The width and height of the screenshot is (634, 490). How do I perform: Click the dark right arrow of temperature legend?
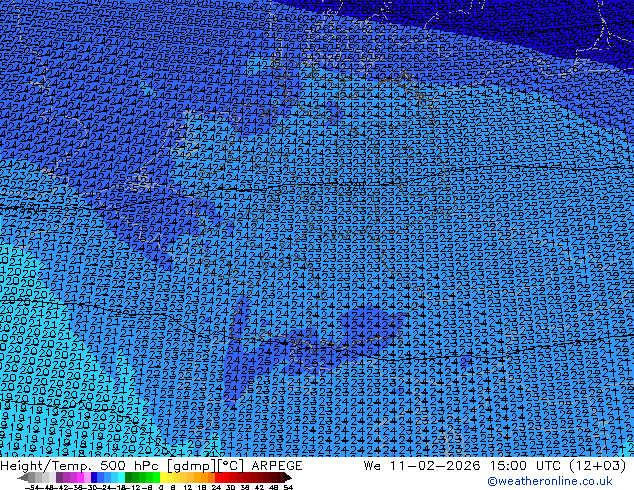pos(288,478)
